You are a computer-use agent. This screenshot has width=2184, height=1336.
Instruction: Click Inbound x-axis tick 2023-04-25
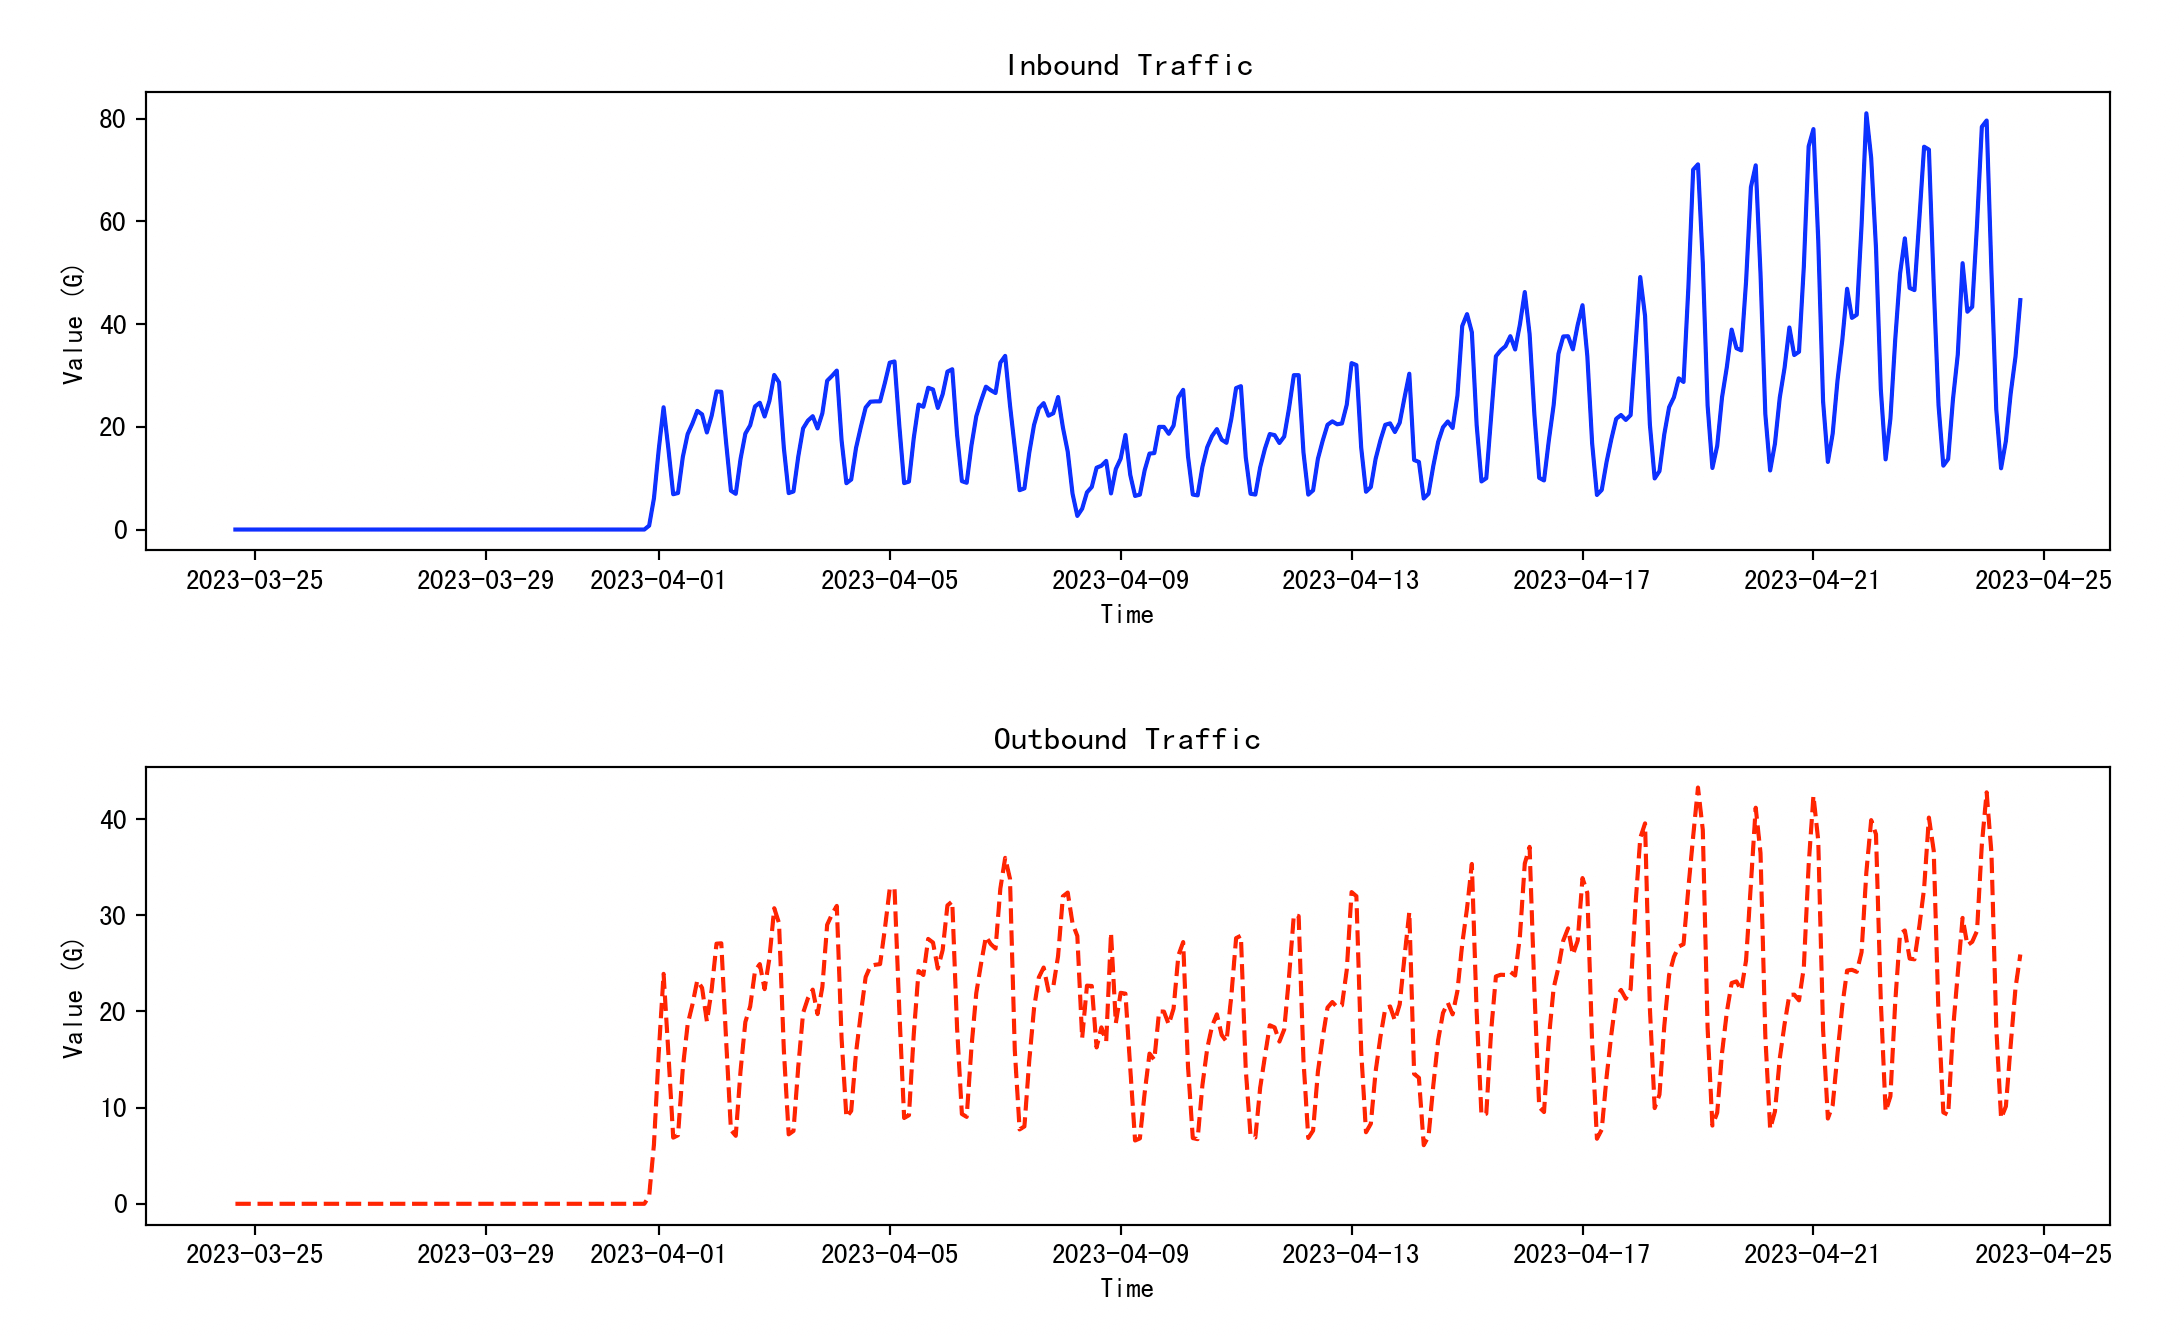coord(2043,581)
